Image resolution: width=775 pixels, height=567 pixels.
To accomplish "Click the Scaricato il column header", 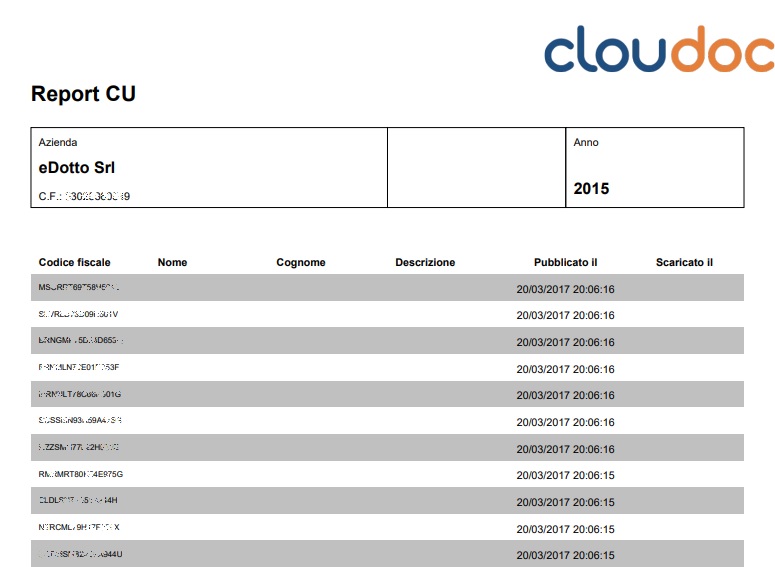I will (x=684, y=262).
